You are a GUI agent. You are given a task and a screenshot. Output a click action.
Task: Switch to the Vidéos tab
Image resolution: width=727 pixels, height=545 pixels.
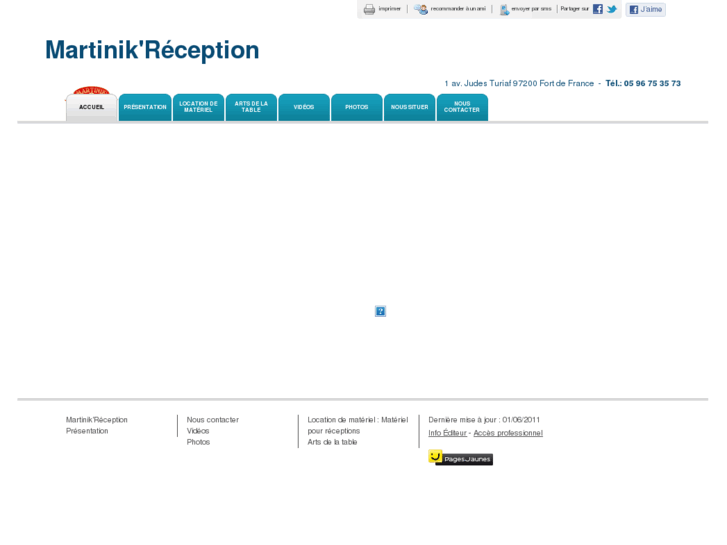pos(304,107)
